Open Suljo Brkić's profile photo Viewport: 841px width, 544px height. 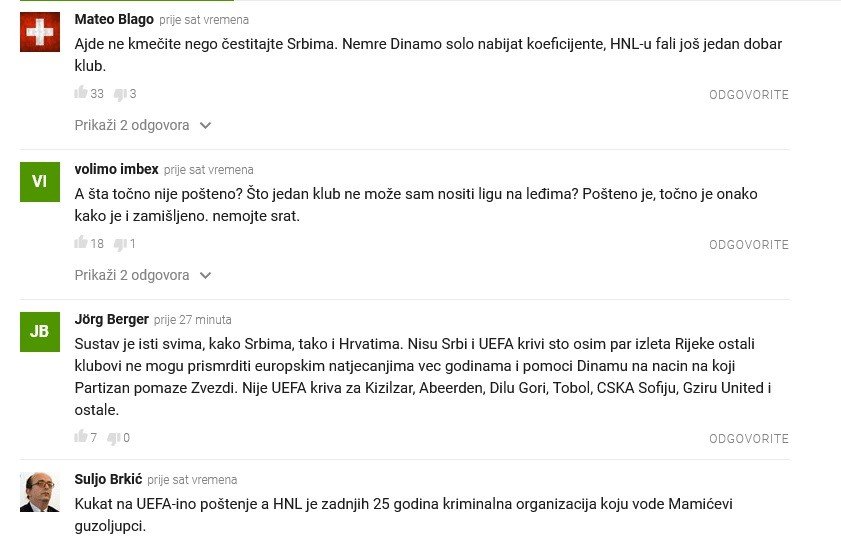(x=40, y=491)
